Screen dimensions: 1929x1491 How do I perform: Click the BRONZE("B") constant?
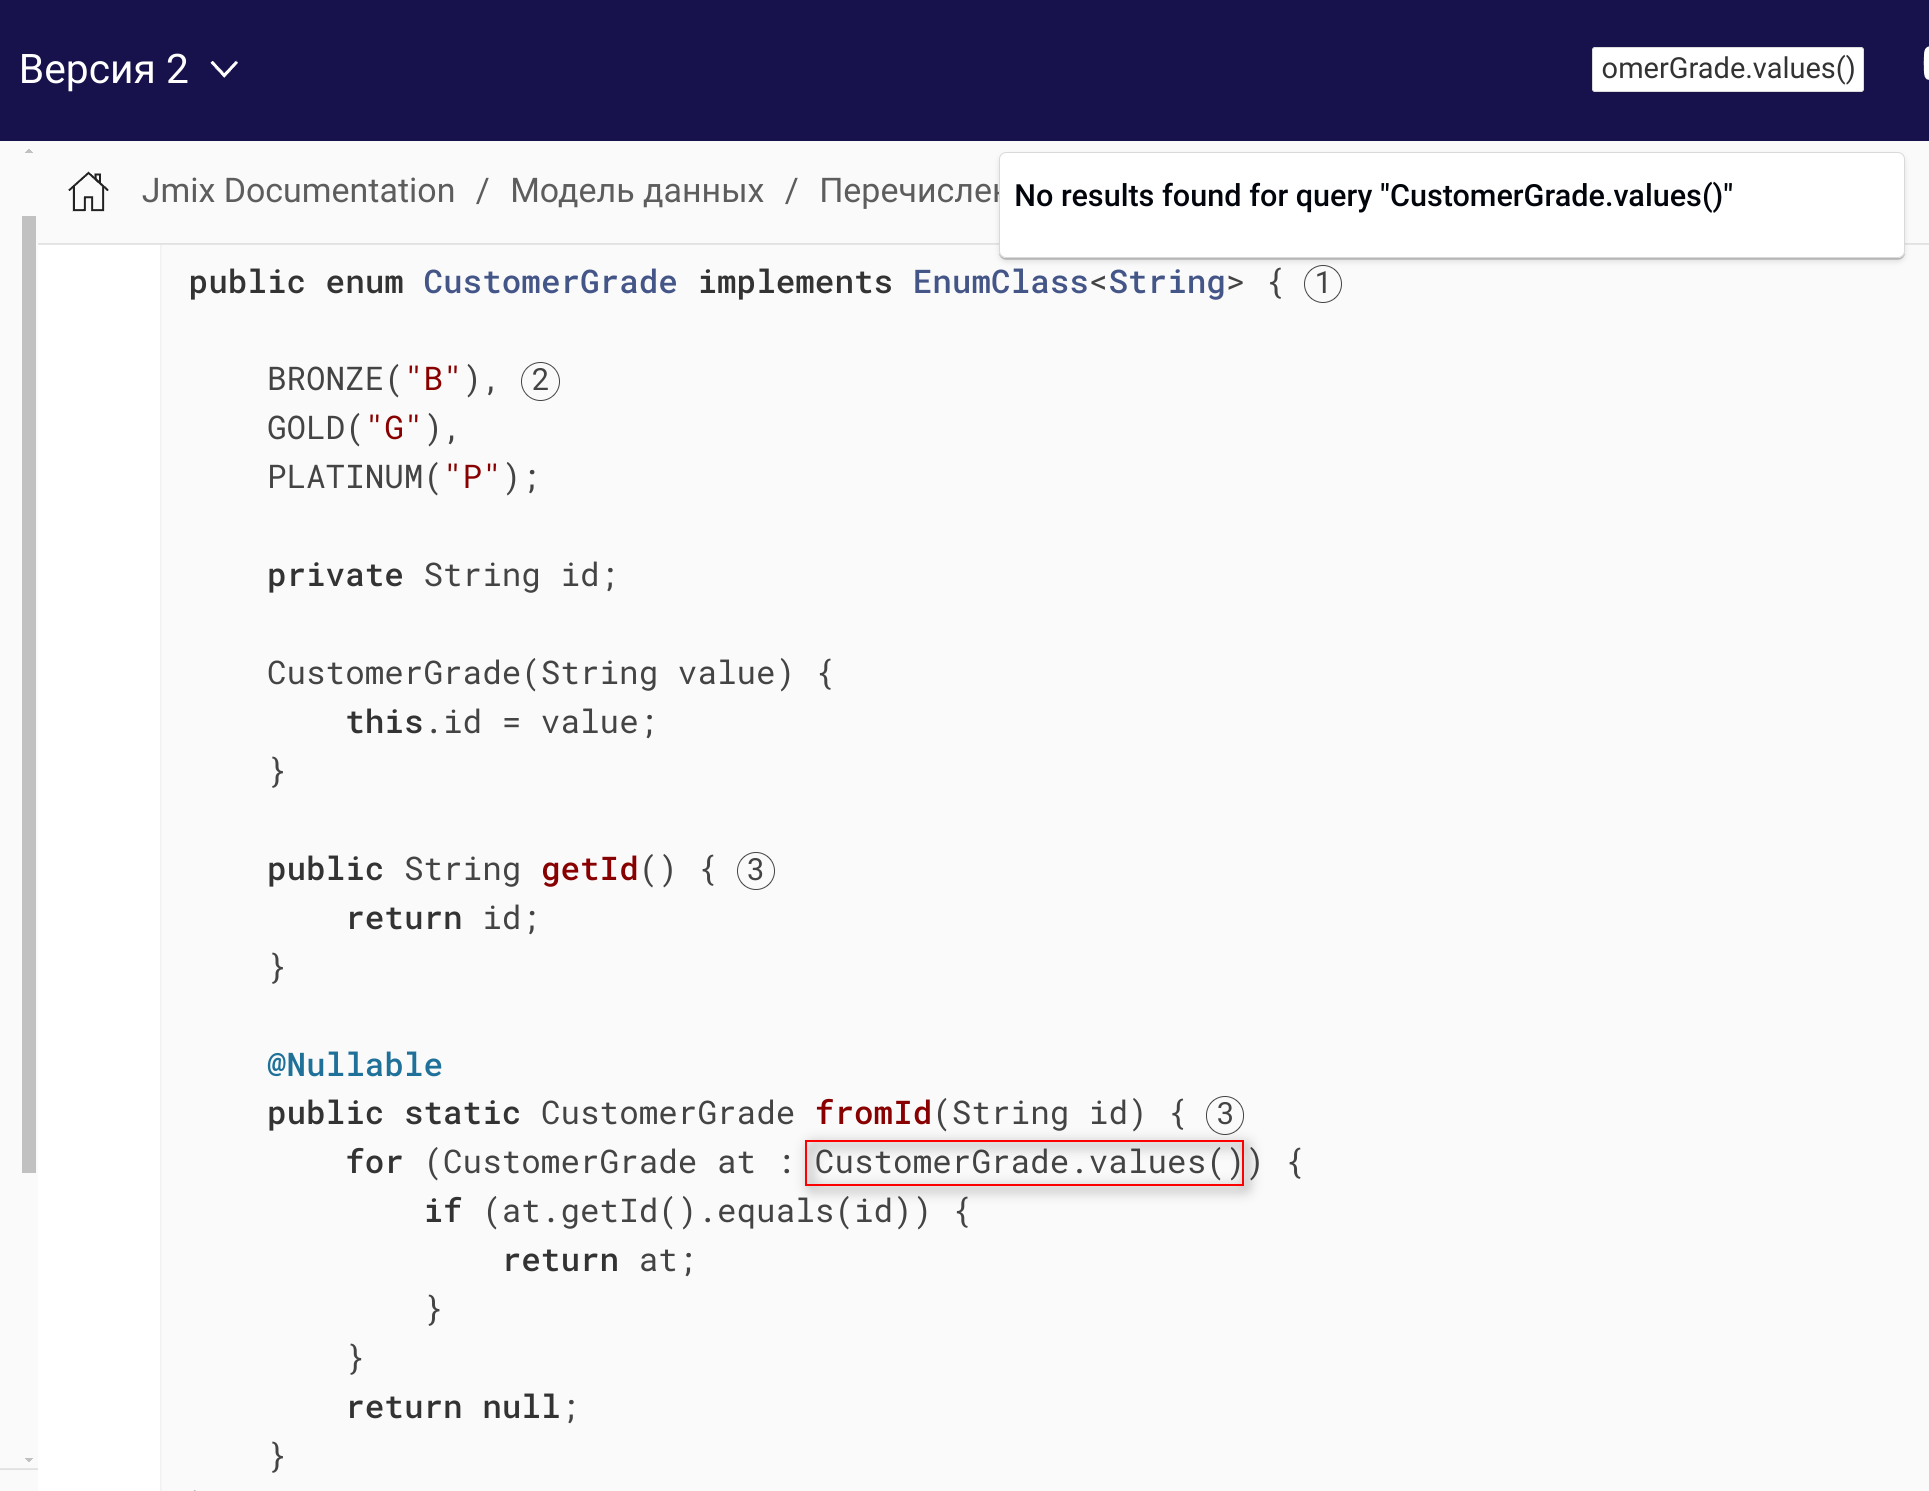(373, 380)
